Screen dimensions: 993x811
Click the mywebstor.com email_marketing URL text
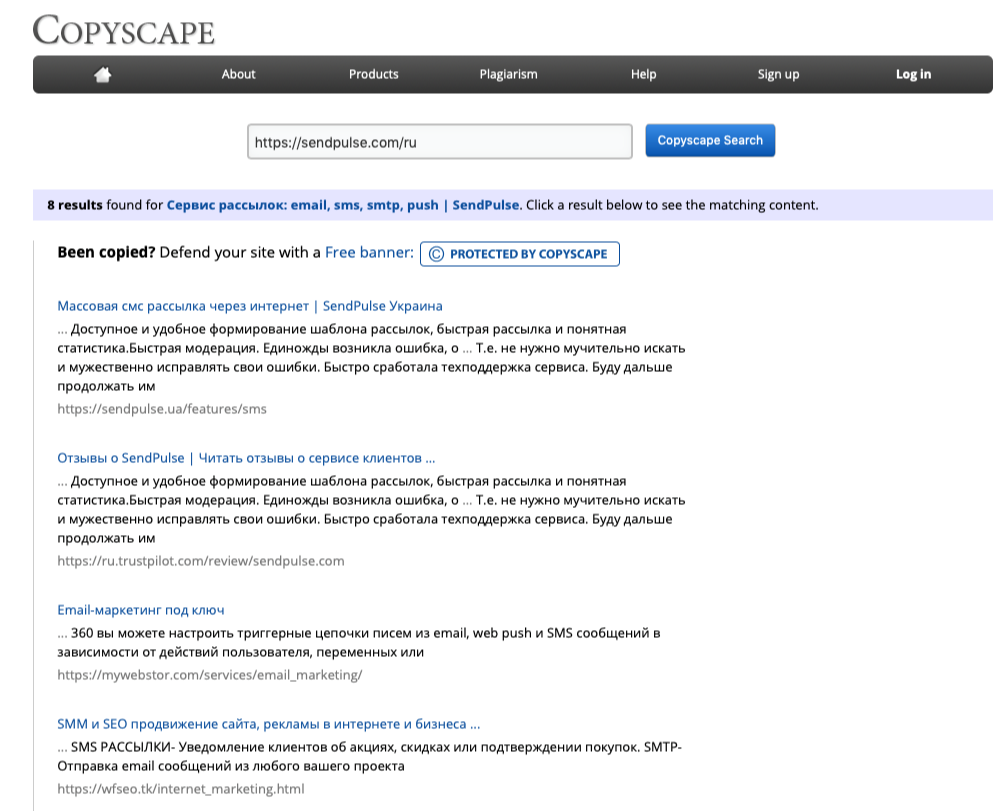tap(210, 675)
